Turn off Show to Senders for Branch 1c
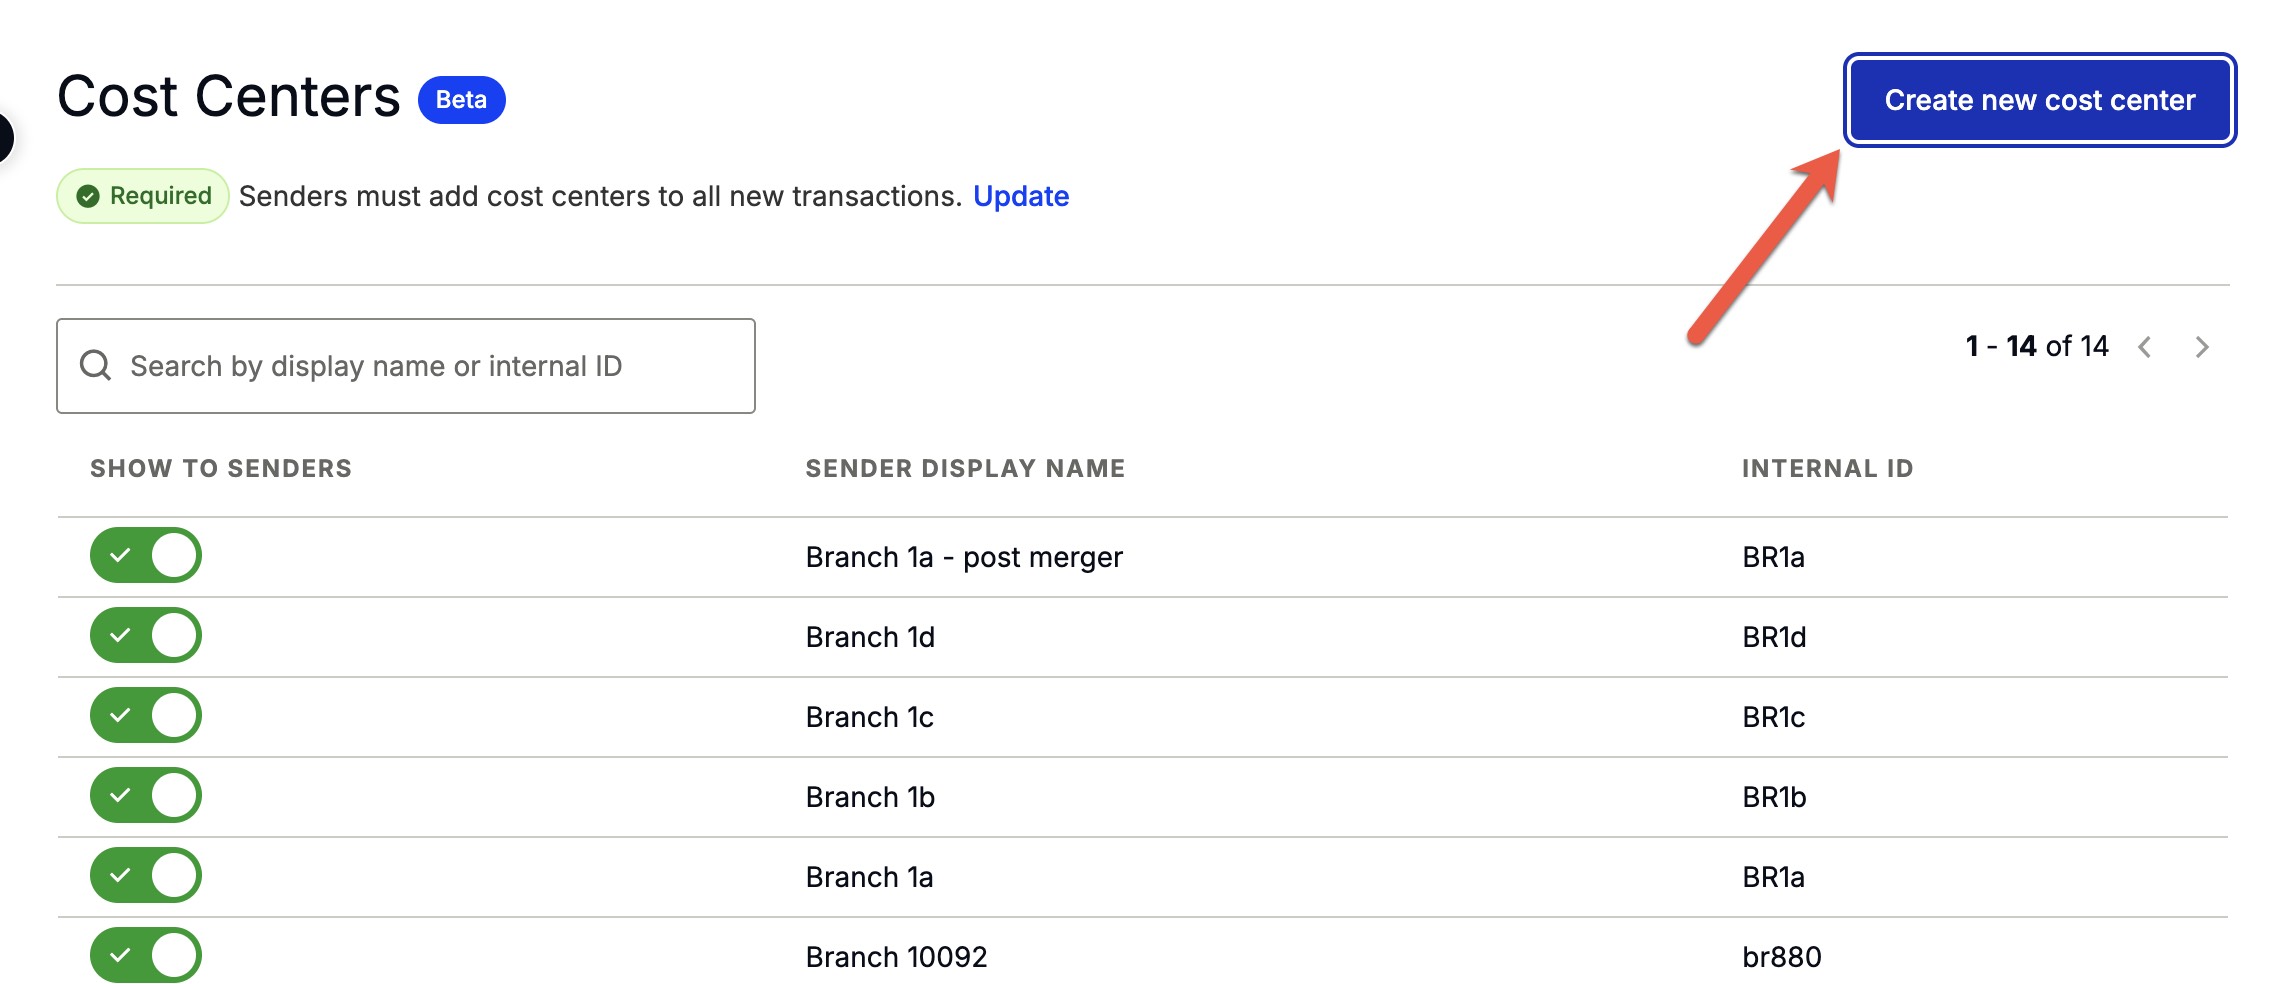Image resolution: width=2286 pixels, height=984 pixels. pyautogui.click(x=145, y=716)
